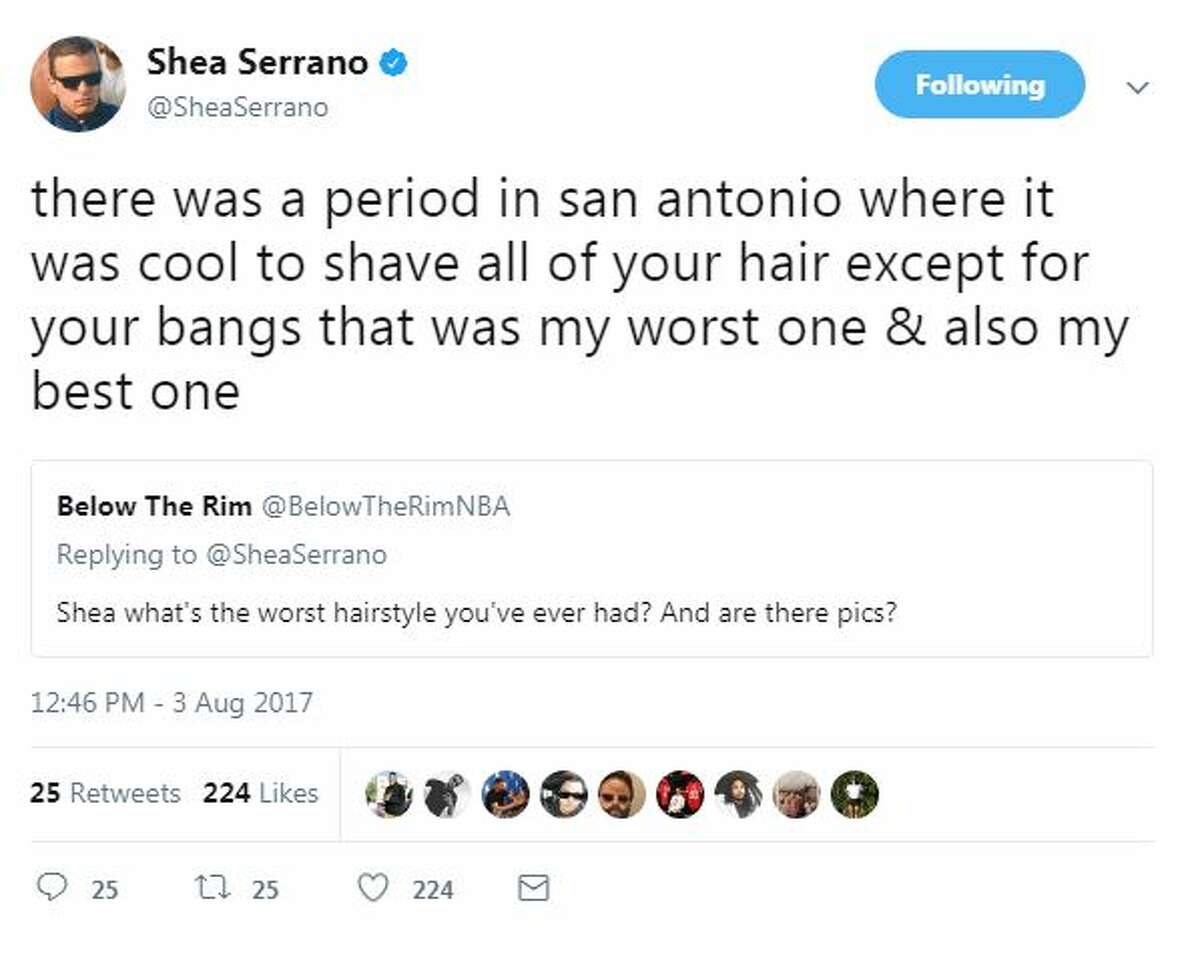
Task: View the 25 Retweets list
Action: coord(105,793)
